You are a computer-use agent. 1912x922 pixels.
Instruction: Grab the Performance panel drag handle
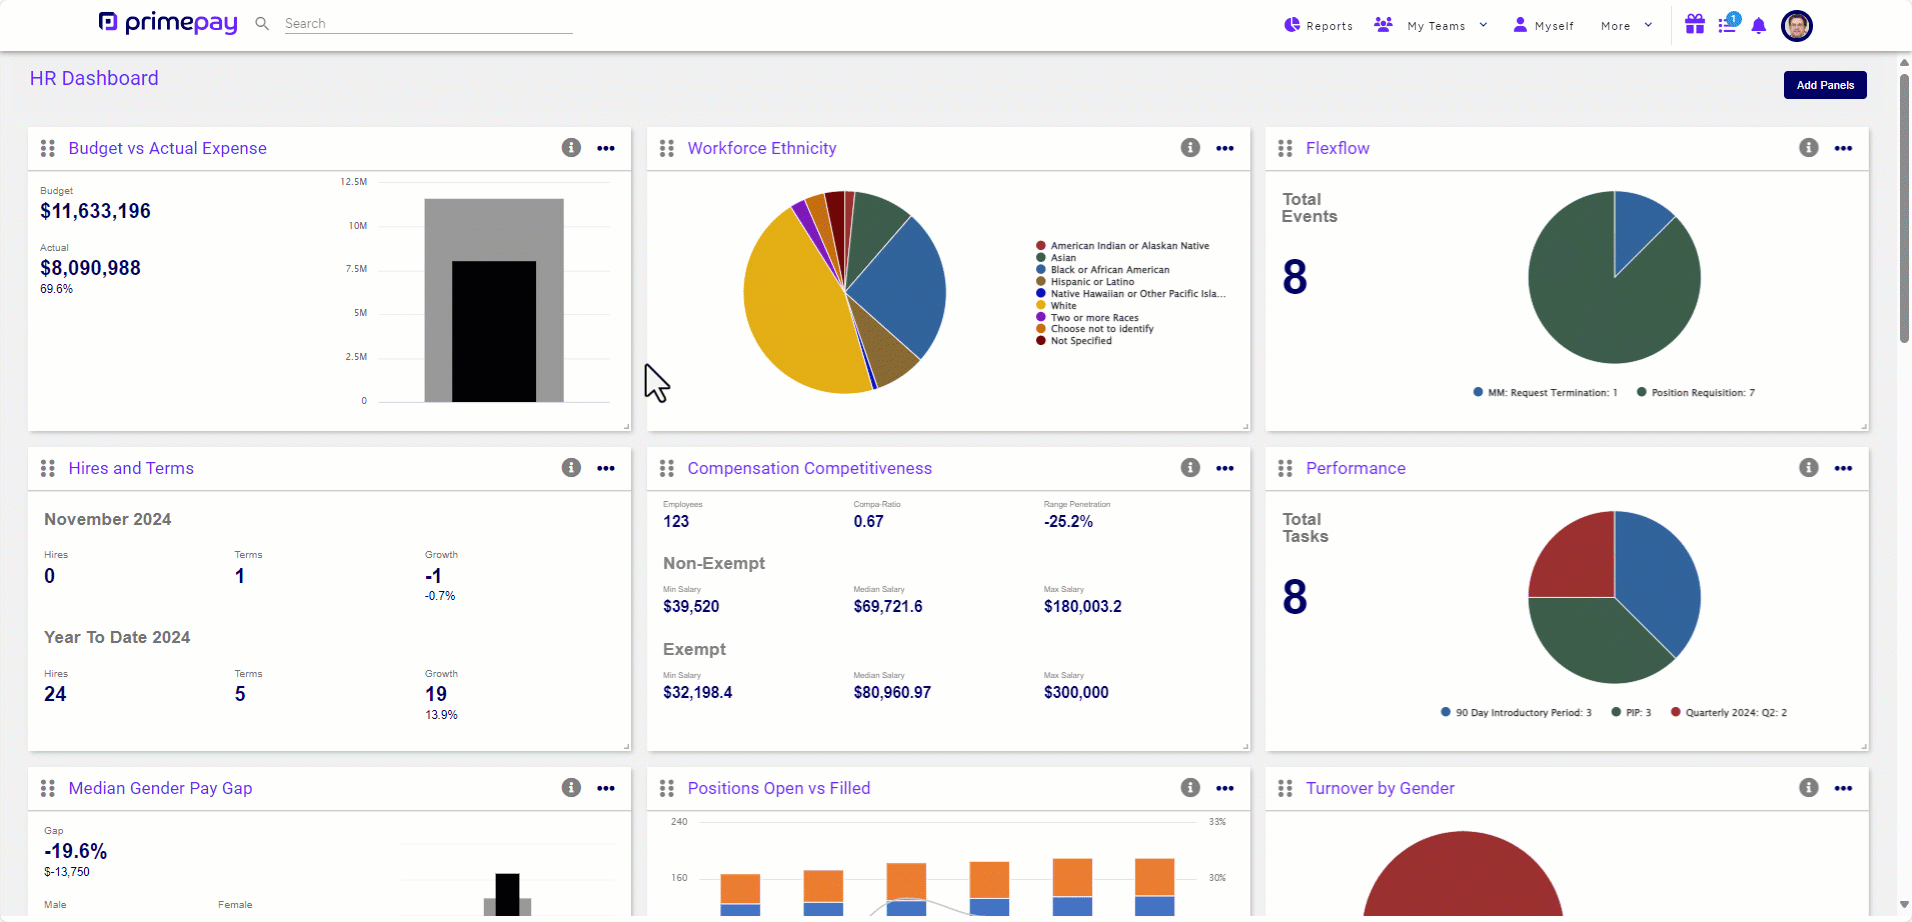pyautogui.click(x=1285, y=468)
